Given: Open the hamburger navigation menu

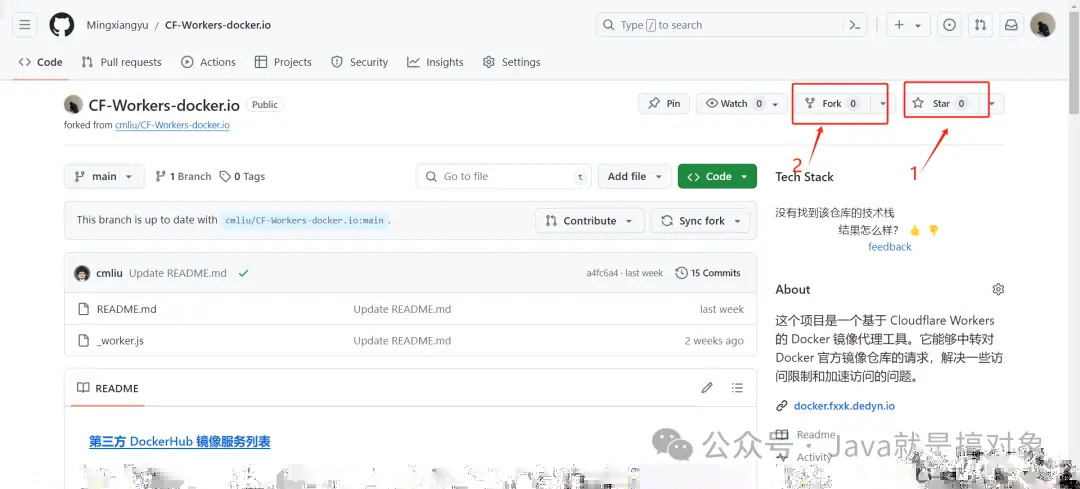Looking at the screenshot, I should click(25, 25).
